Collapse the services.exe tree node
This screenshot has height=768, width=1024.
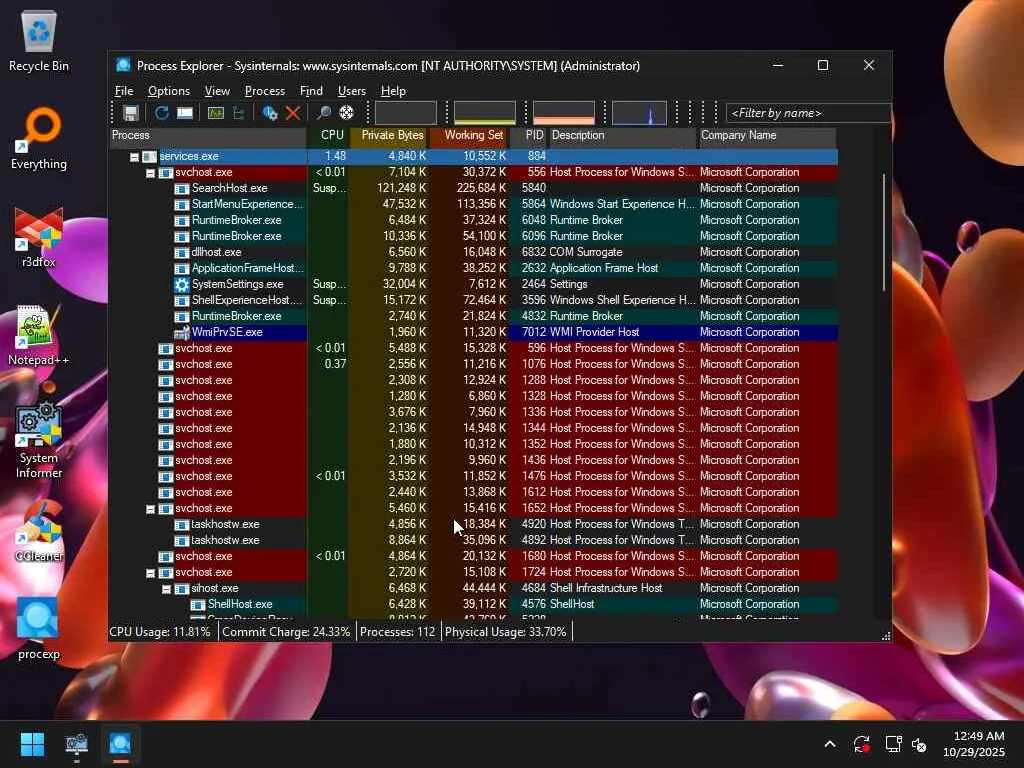(x=134, y=157)
